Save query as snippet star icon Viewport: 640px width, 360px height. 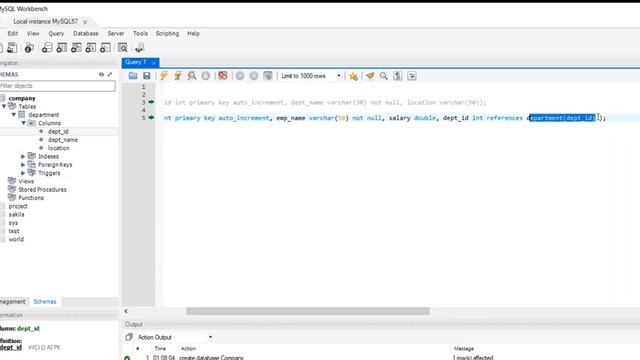point(353,76)
